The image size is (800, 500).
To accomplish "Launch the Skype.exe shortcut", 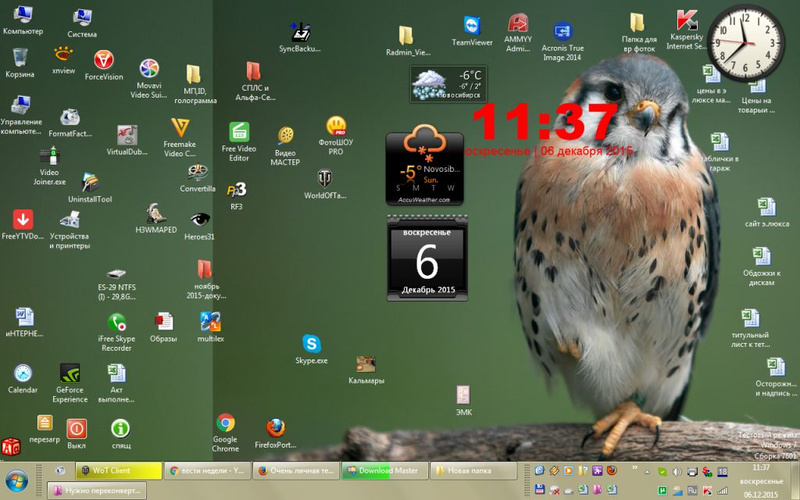I will click(311, 345).
